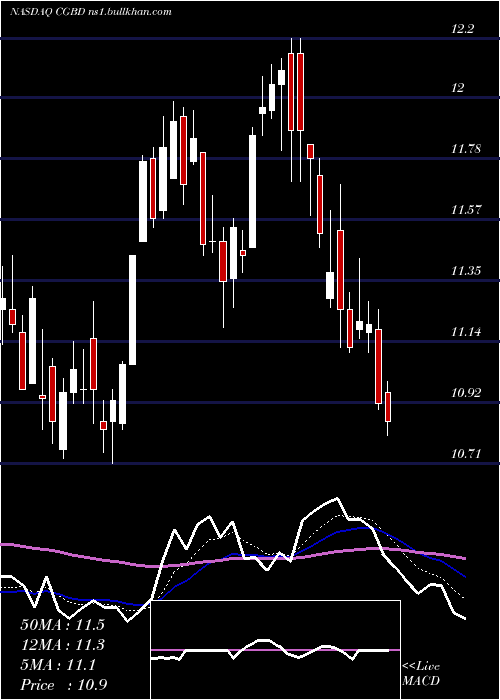Click the 11.78 price axis label

click(466, 149)
